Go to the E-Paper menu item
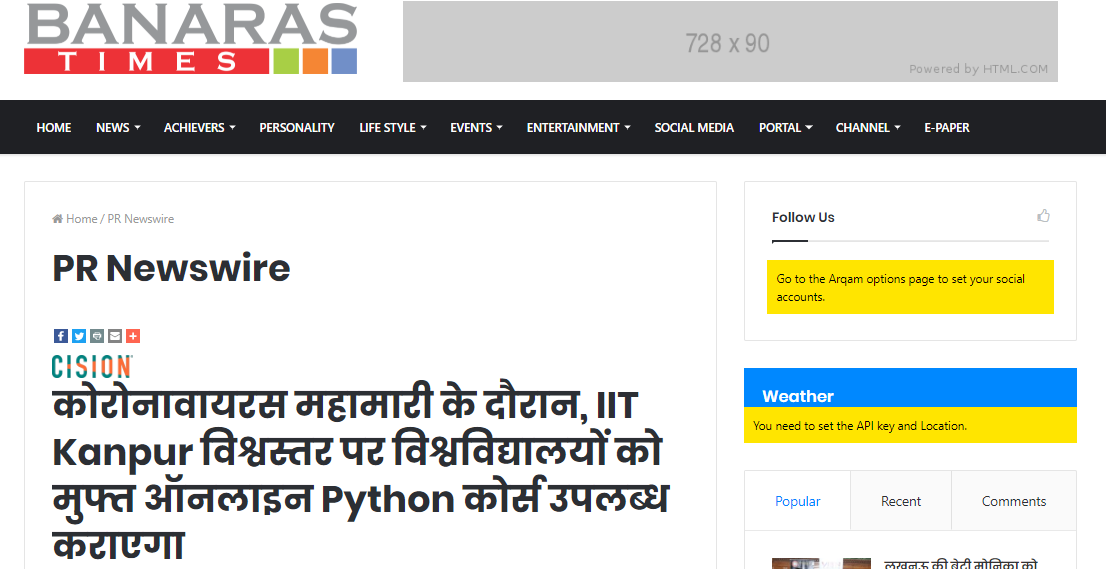1106x569 pixels. 946,128
